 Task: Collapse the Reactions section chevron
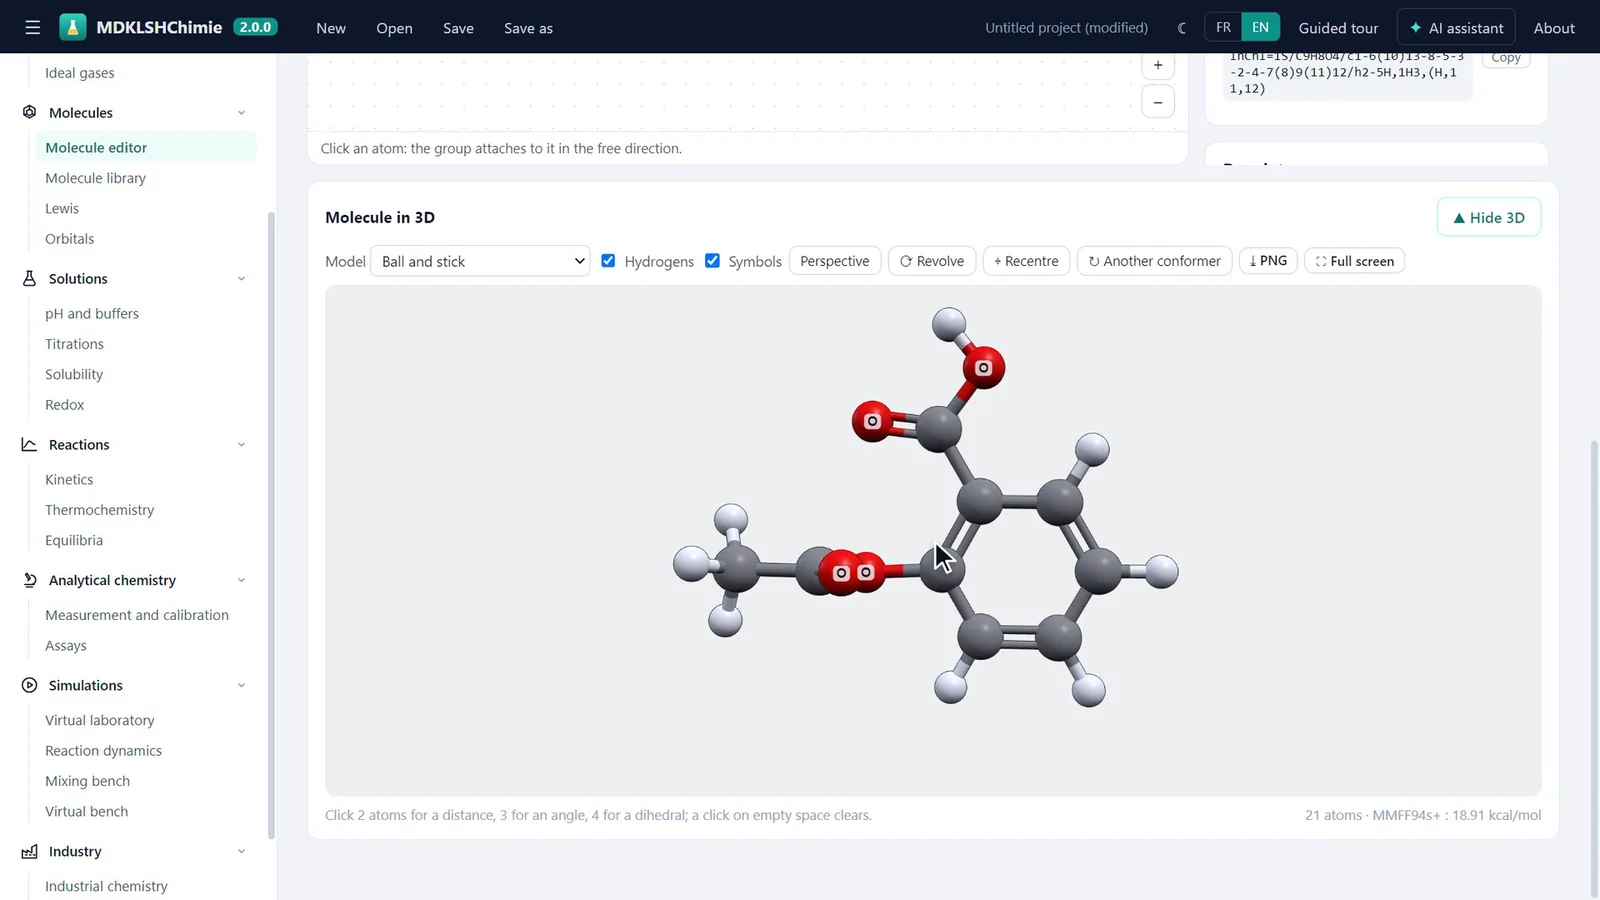241,445
